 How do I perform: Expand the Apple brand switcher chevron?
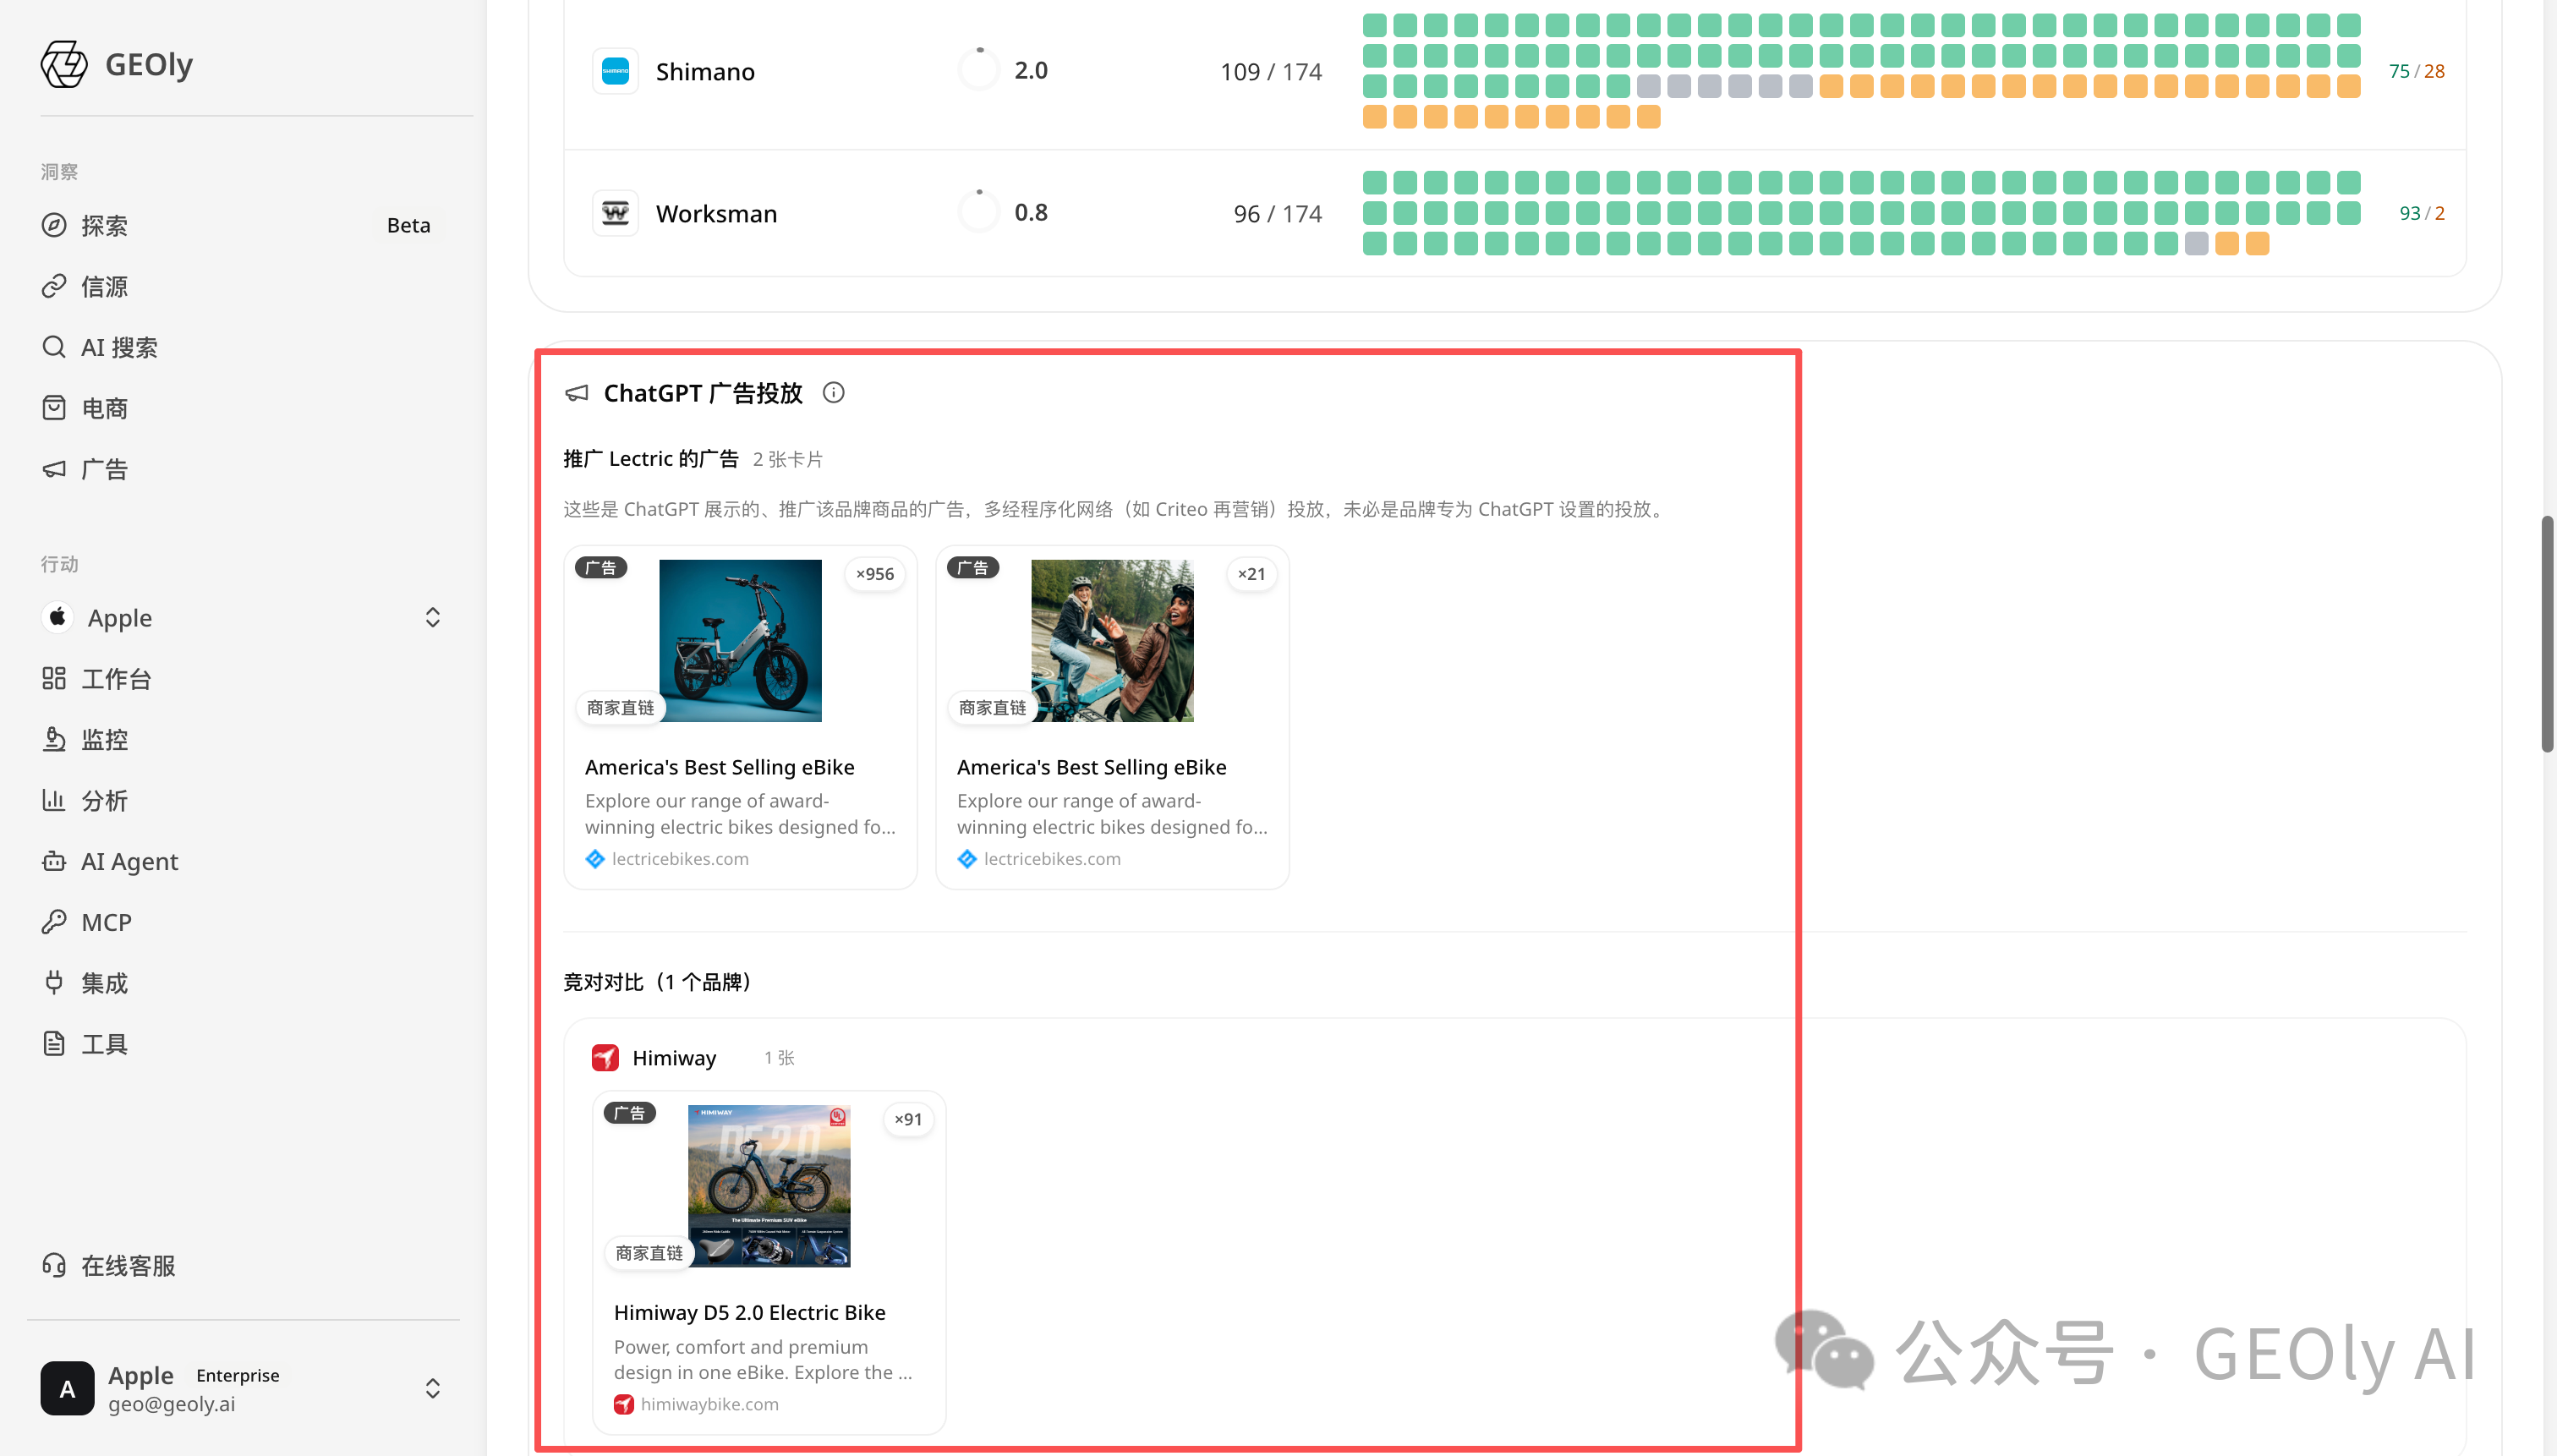tap(433, 617)
